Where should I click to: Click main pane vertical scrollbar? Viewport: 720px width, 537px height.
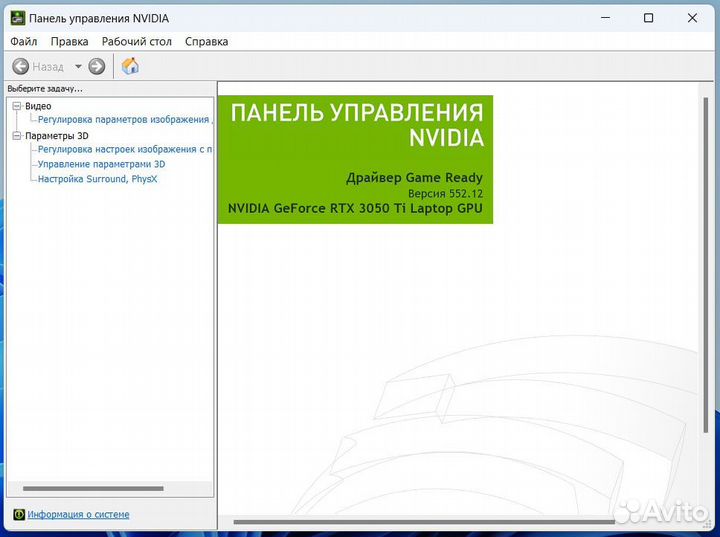tap(706, 265)
